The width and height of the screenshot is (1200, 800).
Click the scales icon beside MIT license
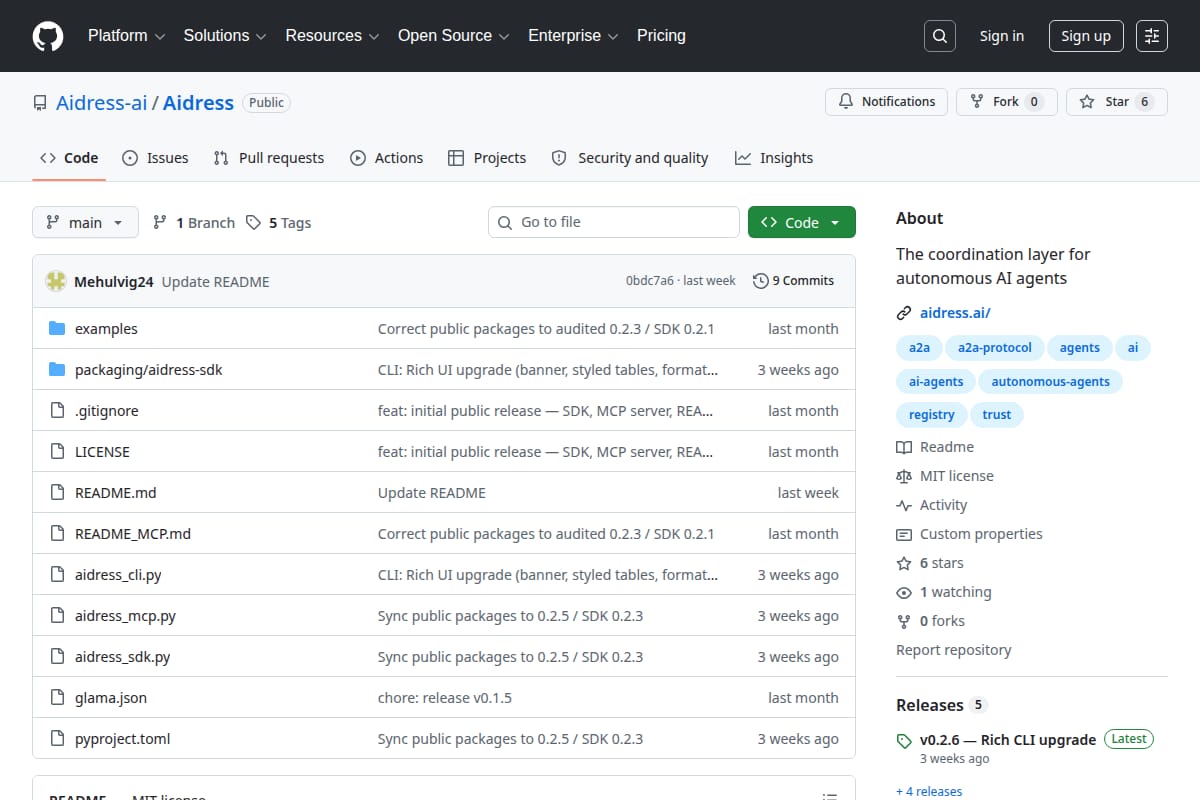(x=904, y=476)
